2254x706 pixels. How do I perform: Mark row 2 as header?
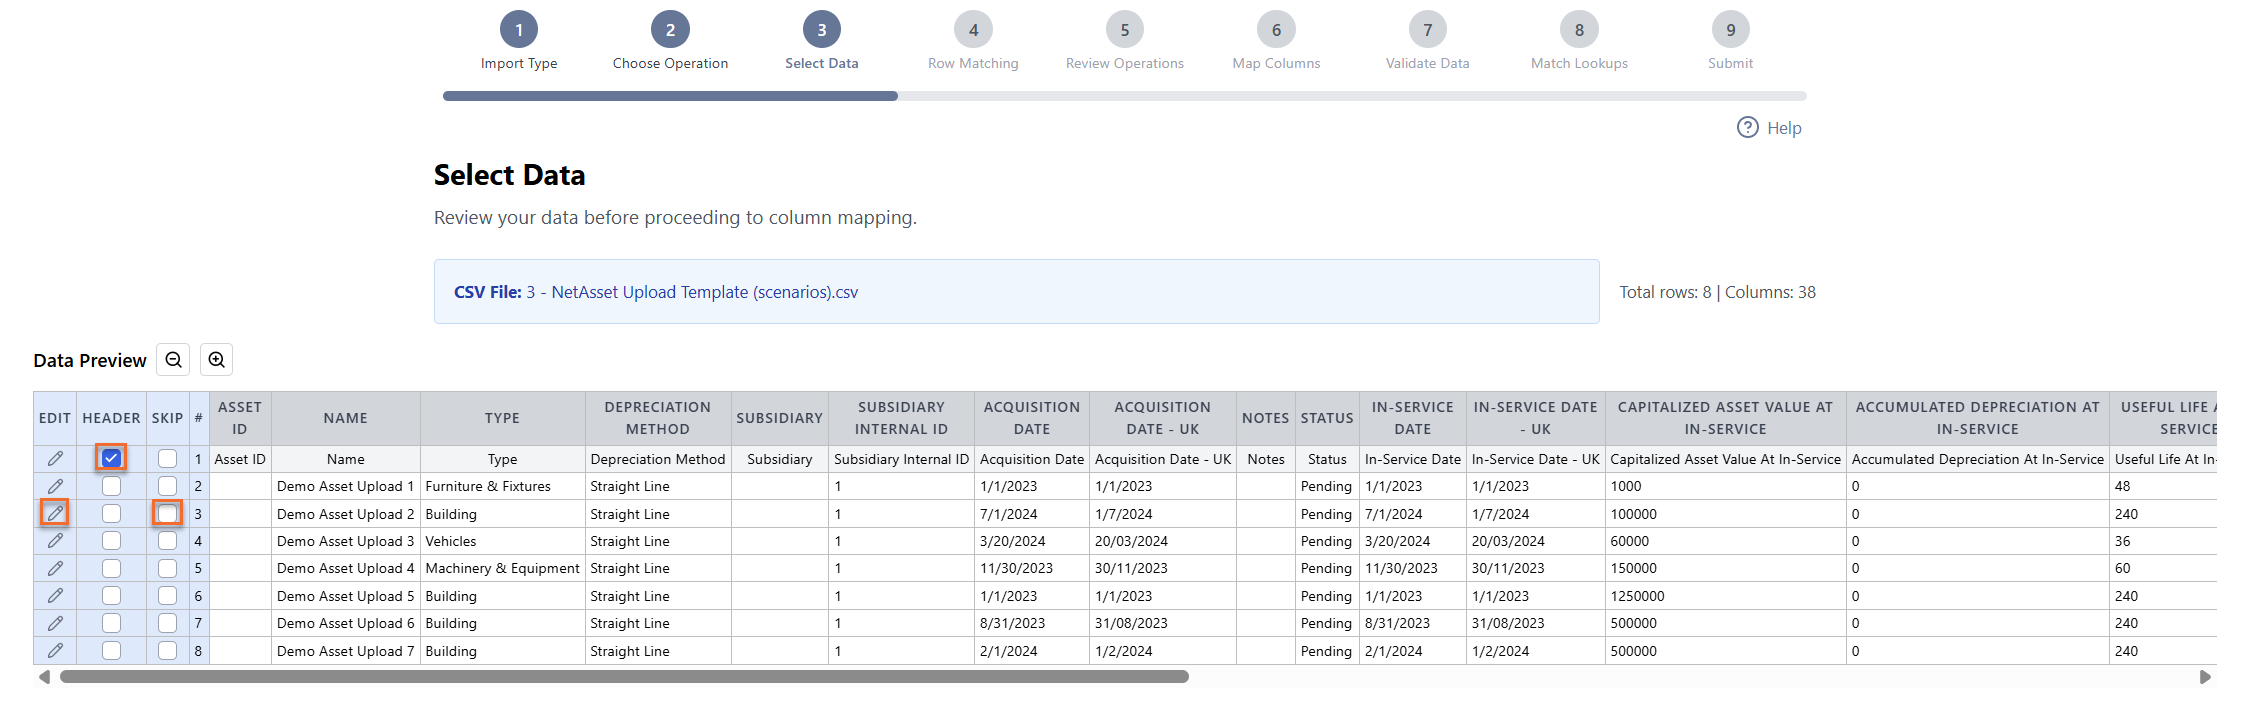tap(111, 486)
